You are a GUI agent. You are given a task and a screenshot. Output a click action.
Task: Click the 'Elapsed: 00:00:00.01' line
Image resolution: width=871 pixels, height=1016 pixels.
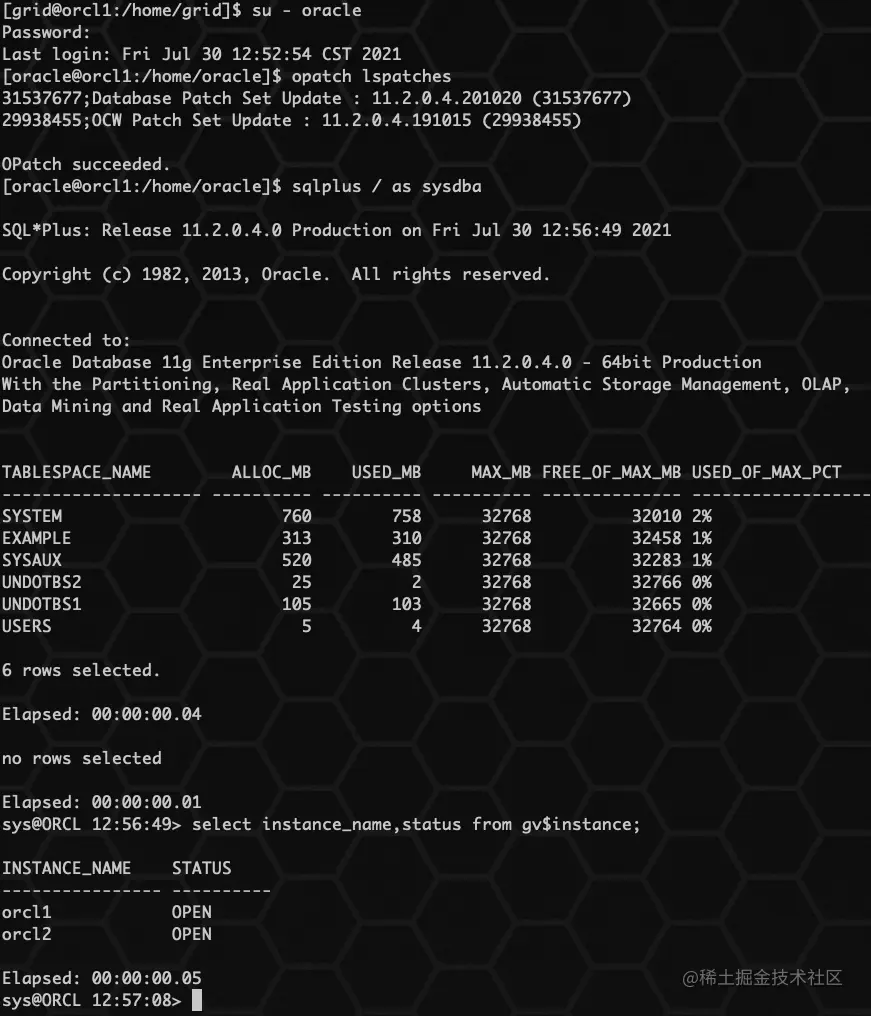coord(102,803)
